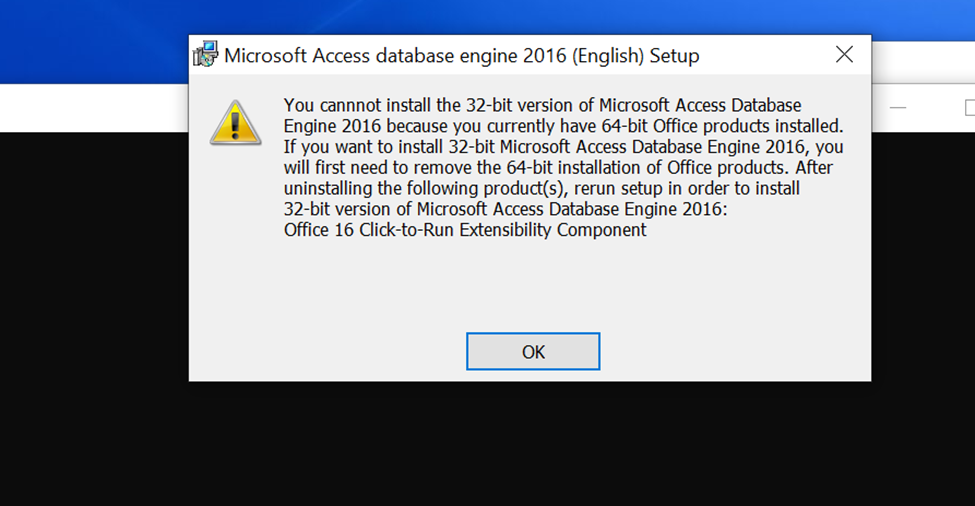Click the line starting 'uninstalling the following product(s)'

[x=542, y=188]
